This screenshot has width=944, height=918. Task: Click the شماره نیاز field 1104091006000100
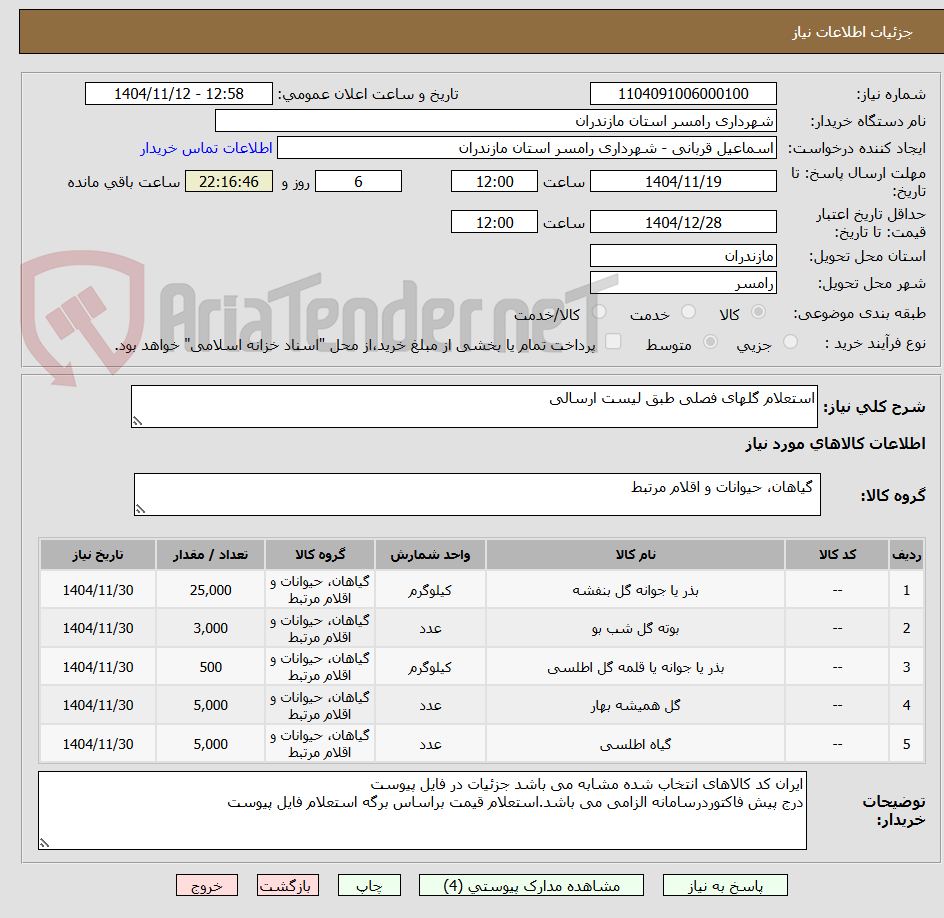683,94
